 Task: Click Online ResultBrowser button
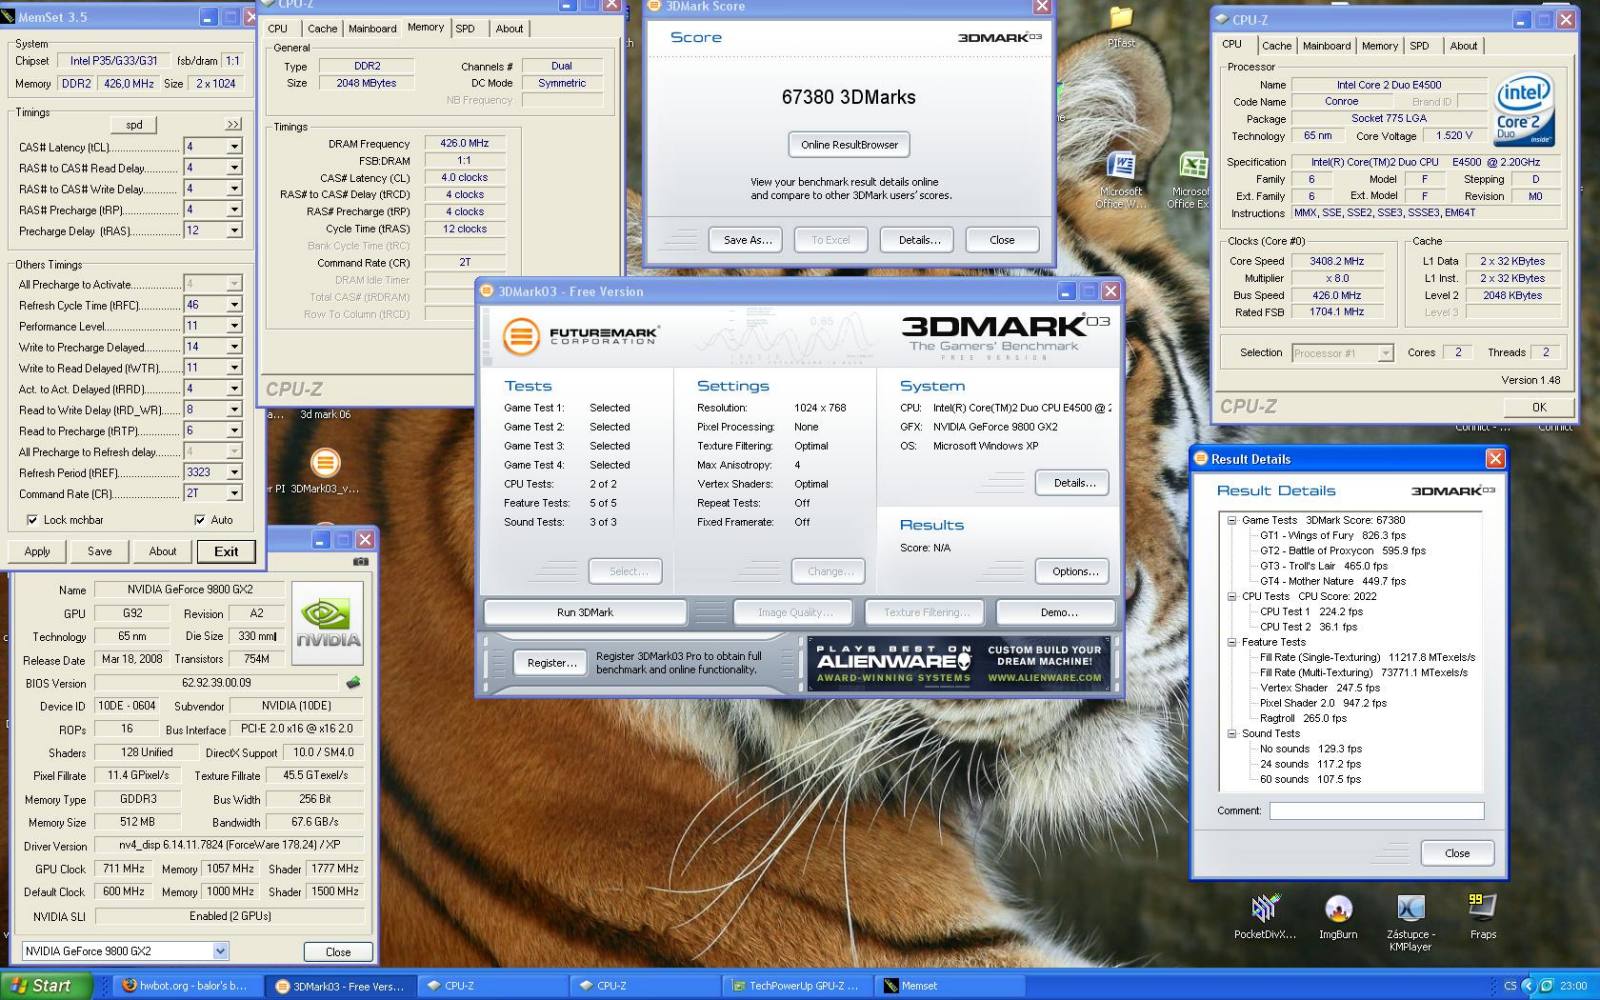(x=849, y=144)
